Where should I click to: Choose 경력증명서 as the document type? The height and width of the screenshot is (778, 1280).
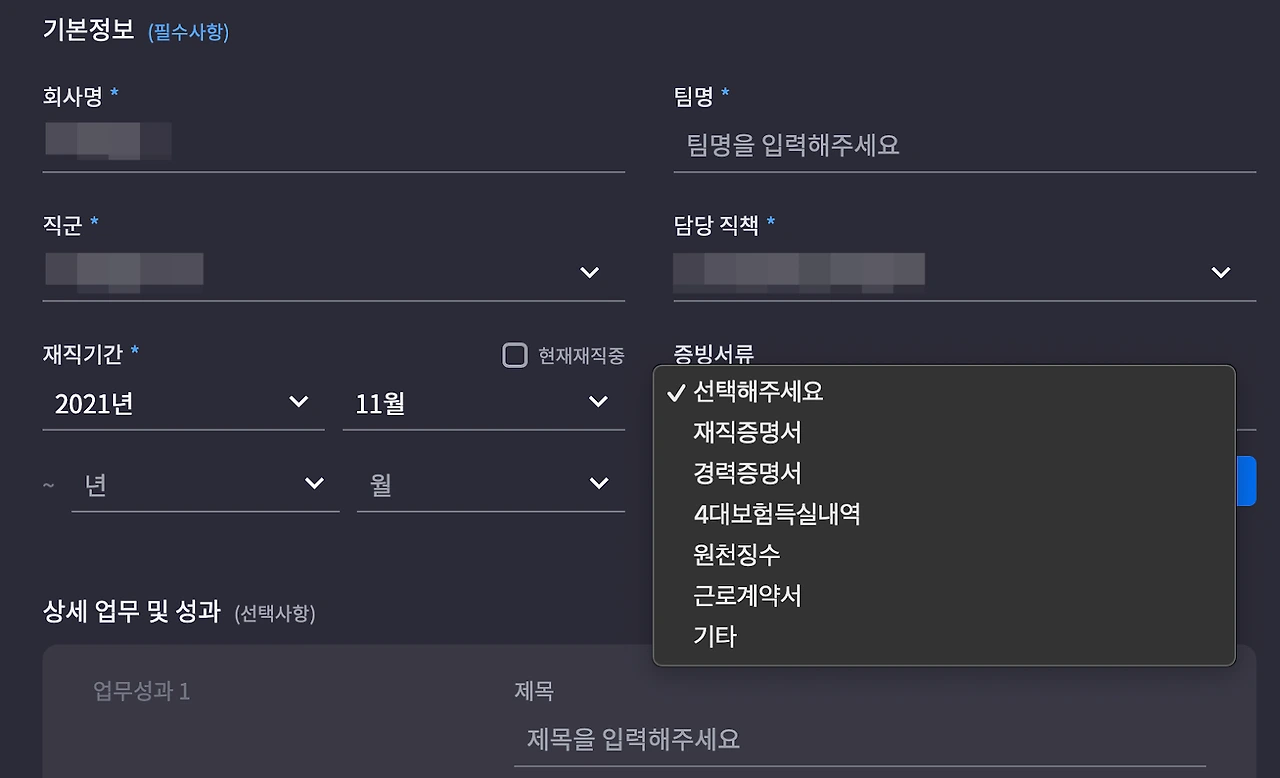coord(745,472)
